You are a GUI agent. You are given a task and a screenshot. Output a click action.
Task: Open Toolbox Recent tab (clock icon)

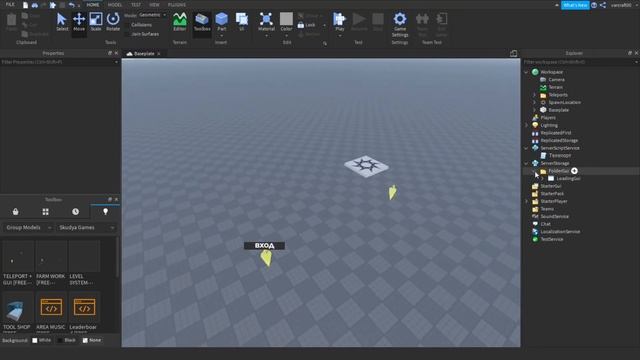tap(76, 211)
